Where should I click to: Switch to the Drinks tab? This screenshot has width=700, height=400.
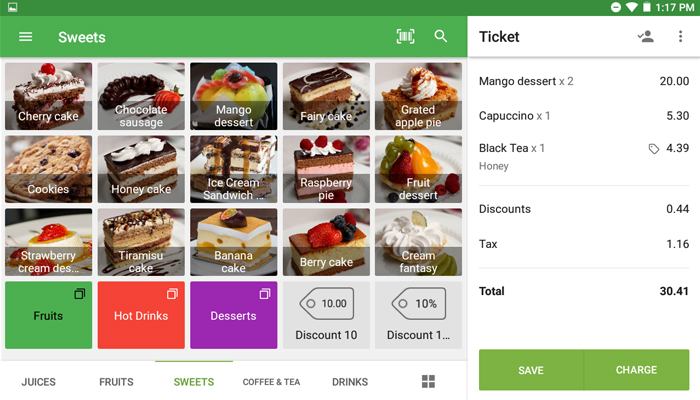pyautogui.click(x=350, y=382)
